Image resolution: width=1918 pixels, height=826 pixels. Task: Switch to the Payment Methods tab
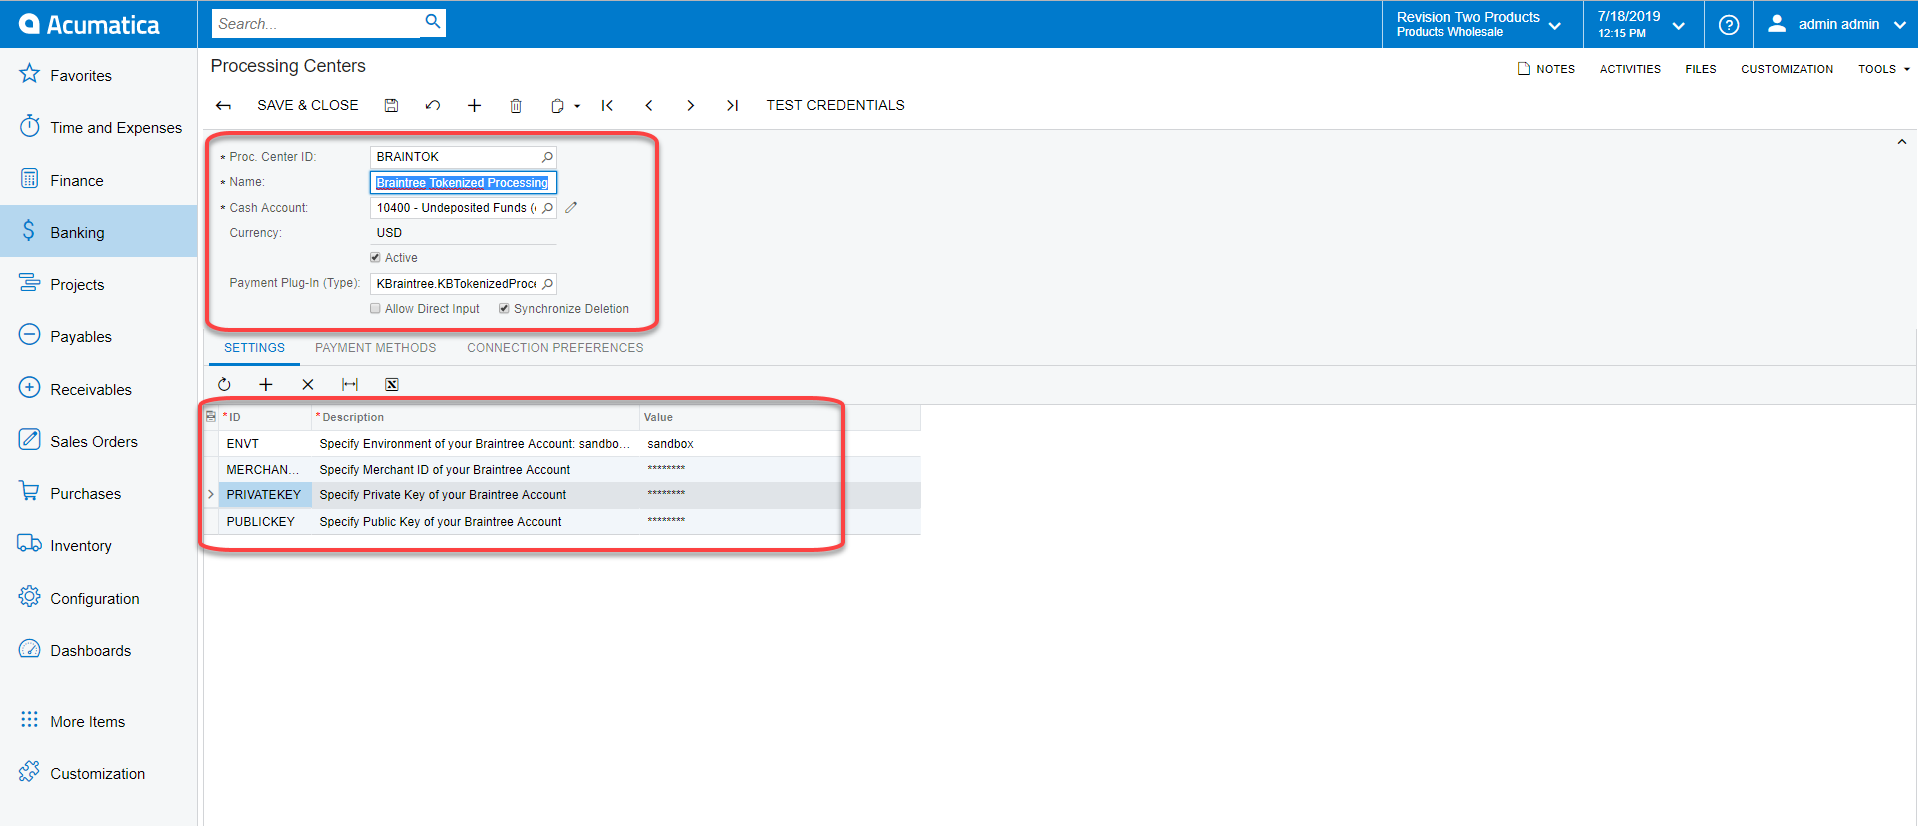pyautogui.click(x=376, y=348)
